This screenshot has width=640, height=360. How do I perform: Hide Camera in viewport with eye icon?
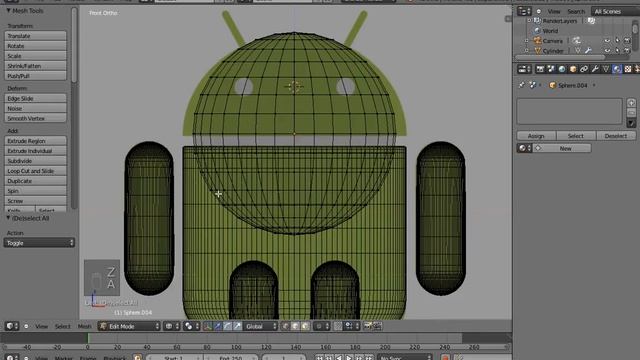pyautogui.click(x=607, y=41)
